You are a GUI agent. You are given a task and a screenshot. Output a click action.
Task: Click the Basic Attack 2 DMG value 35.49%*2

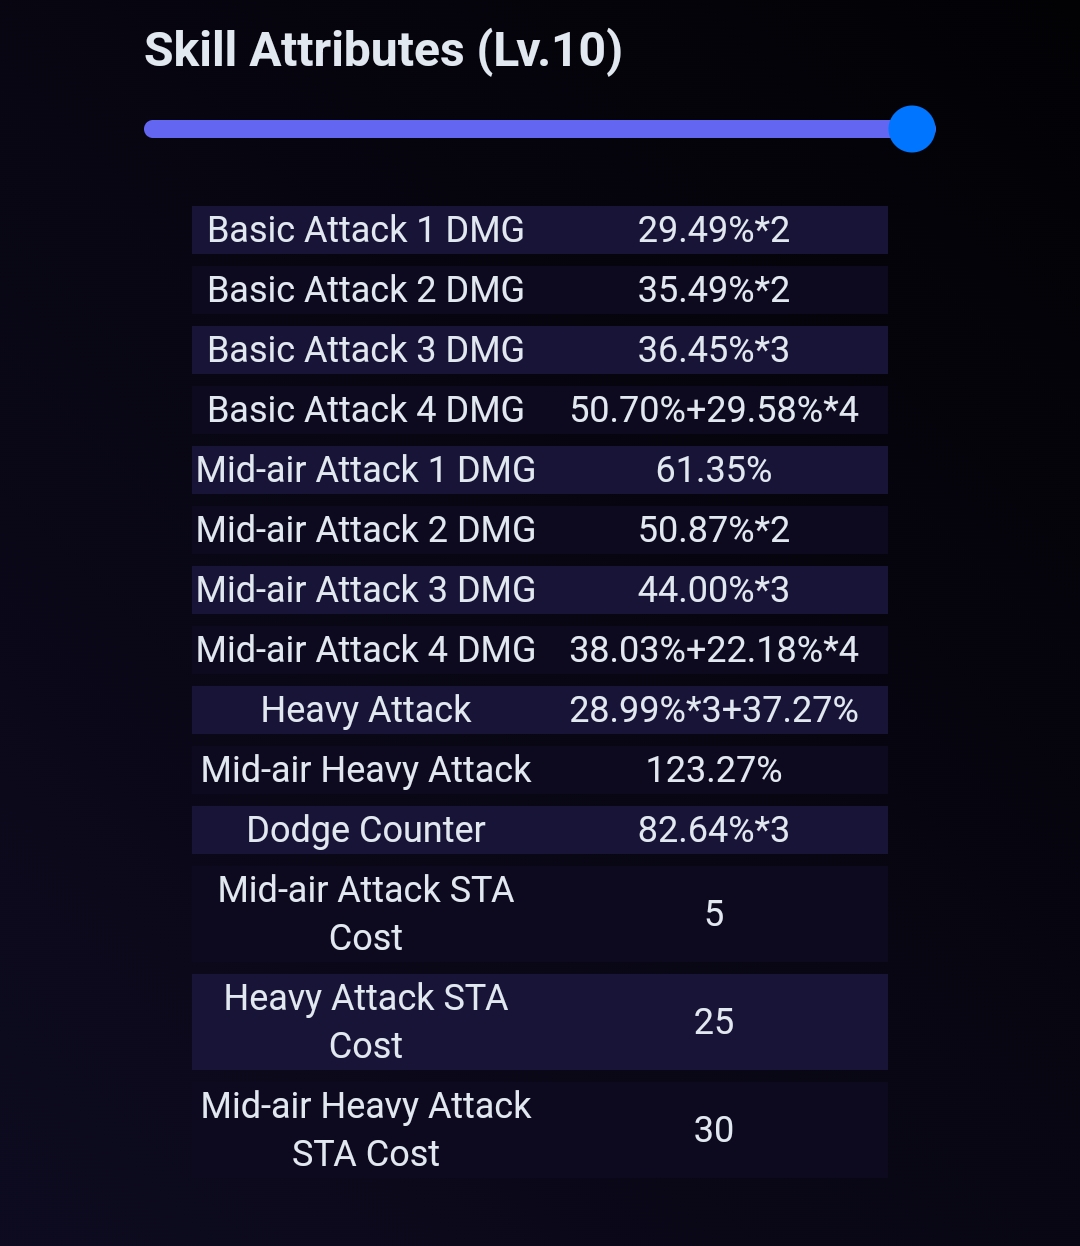pos(714,290)
